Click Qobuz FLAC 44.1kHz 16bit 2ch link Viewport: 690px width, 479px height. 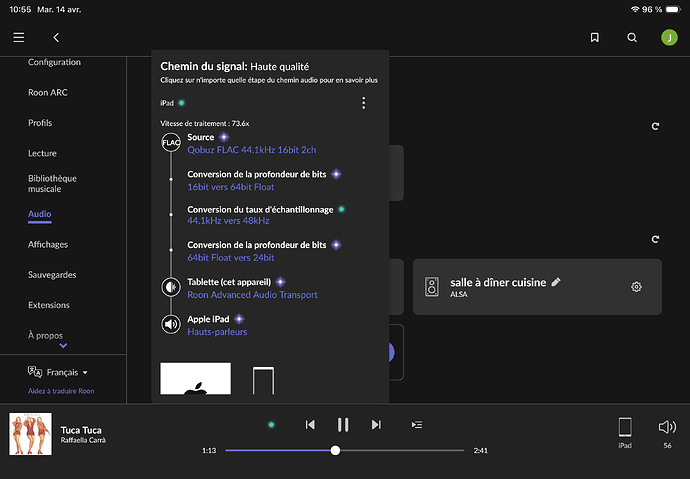252,150
